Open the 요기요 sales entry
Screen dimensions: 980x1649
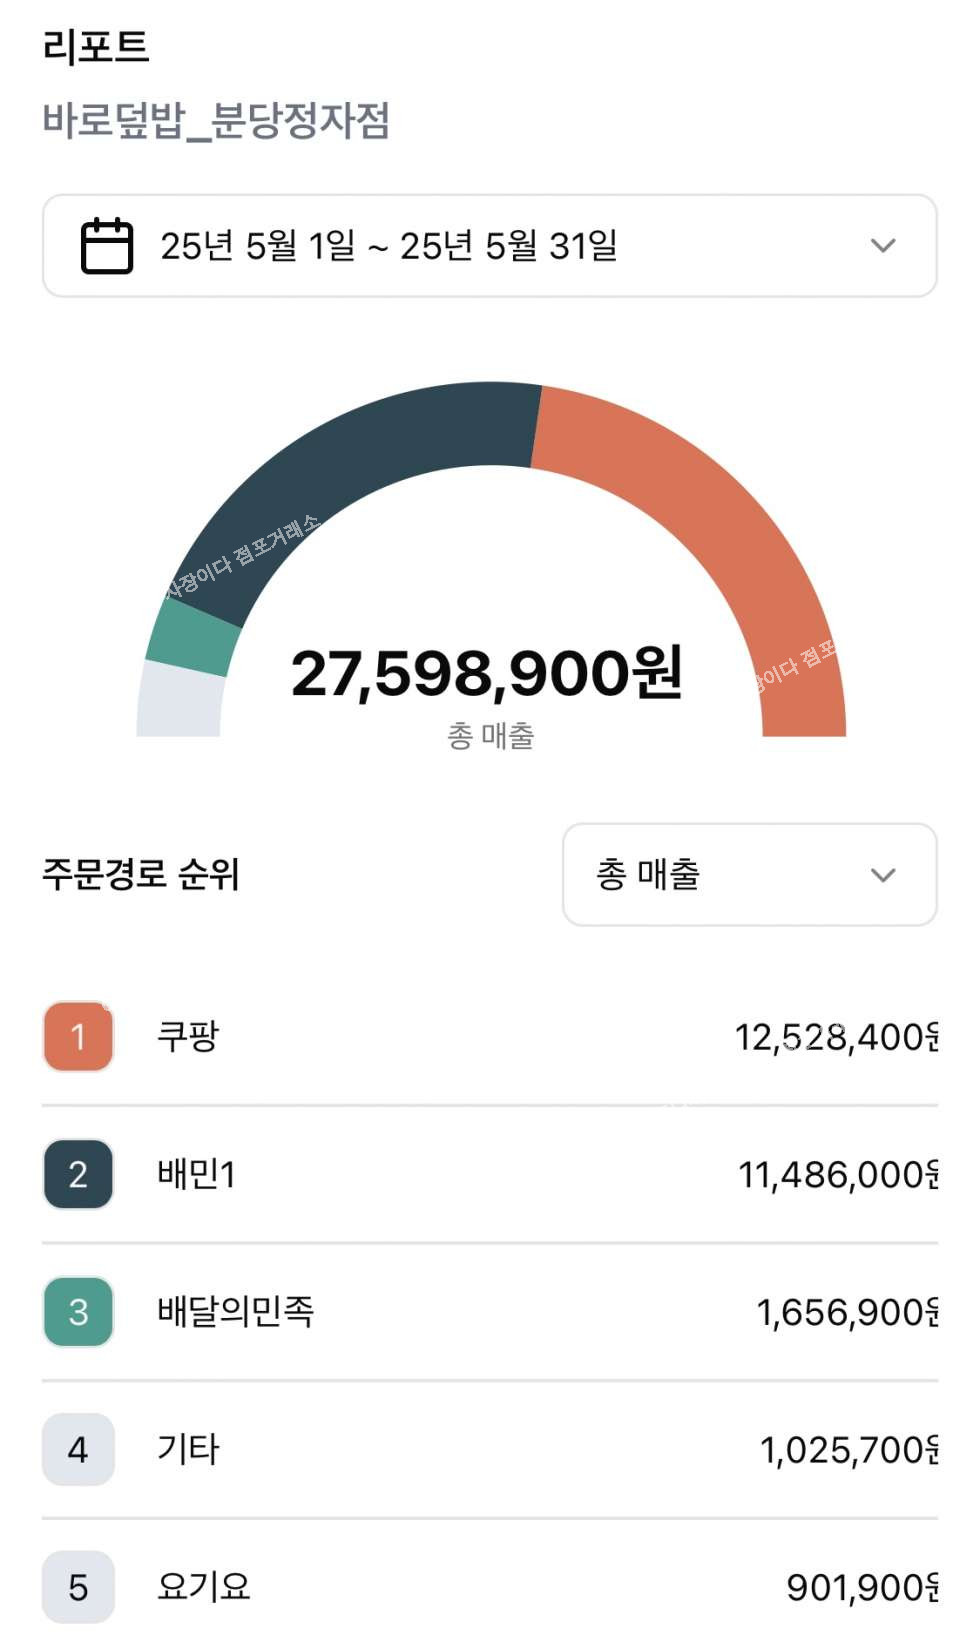click(x=489, y=1587)
